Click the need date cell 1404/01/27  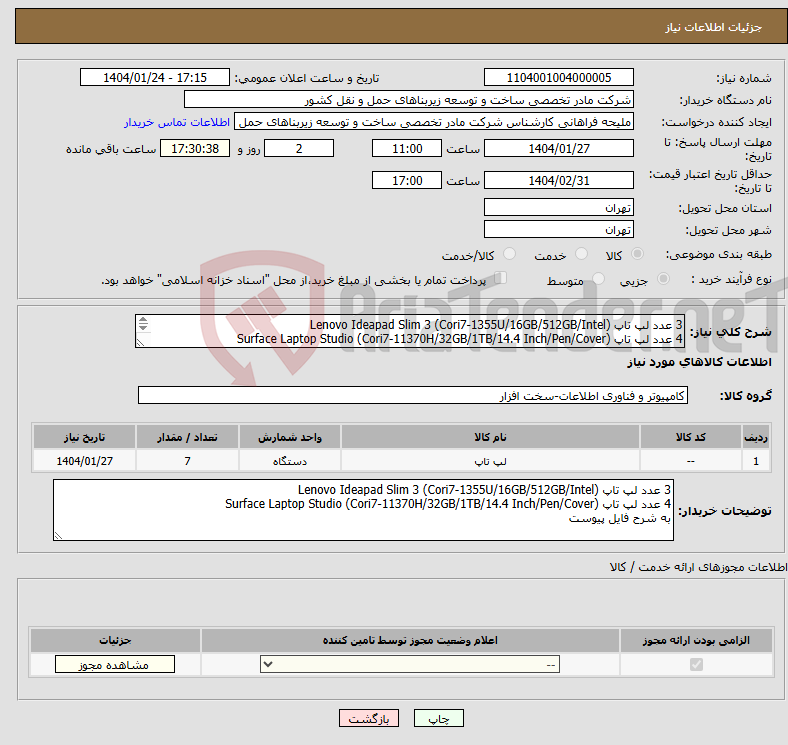[x=84, y=460]
